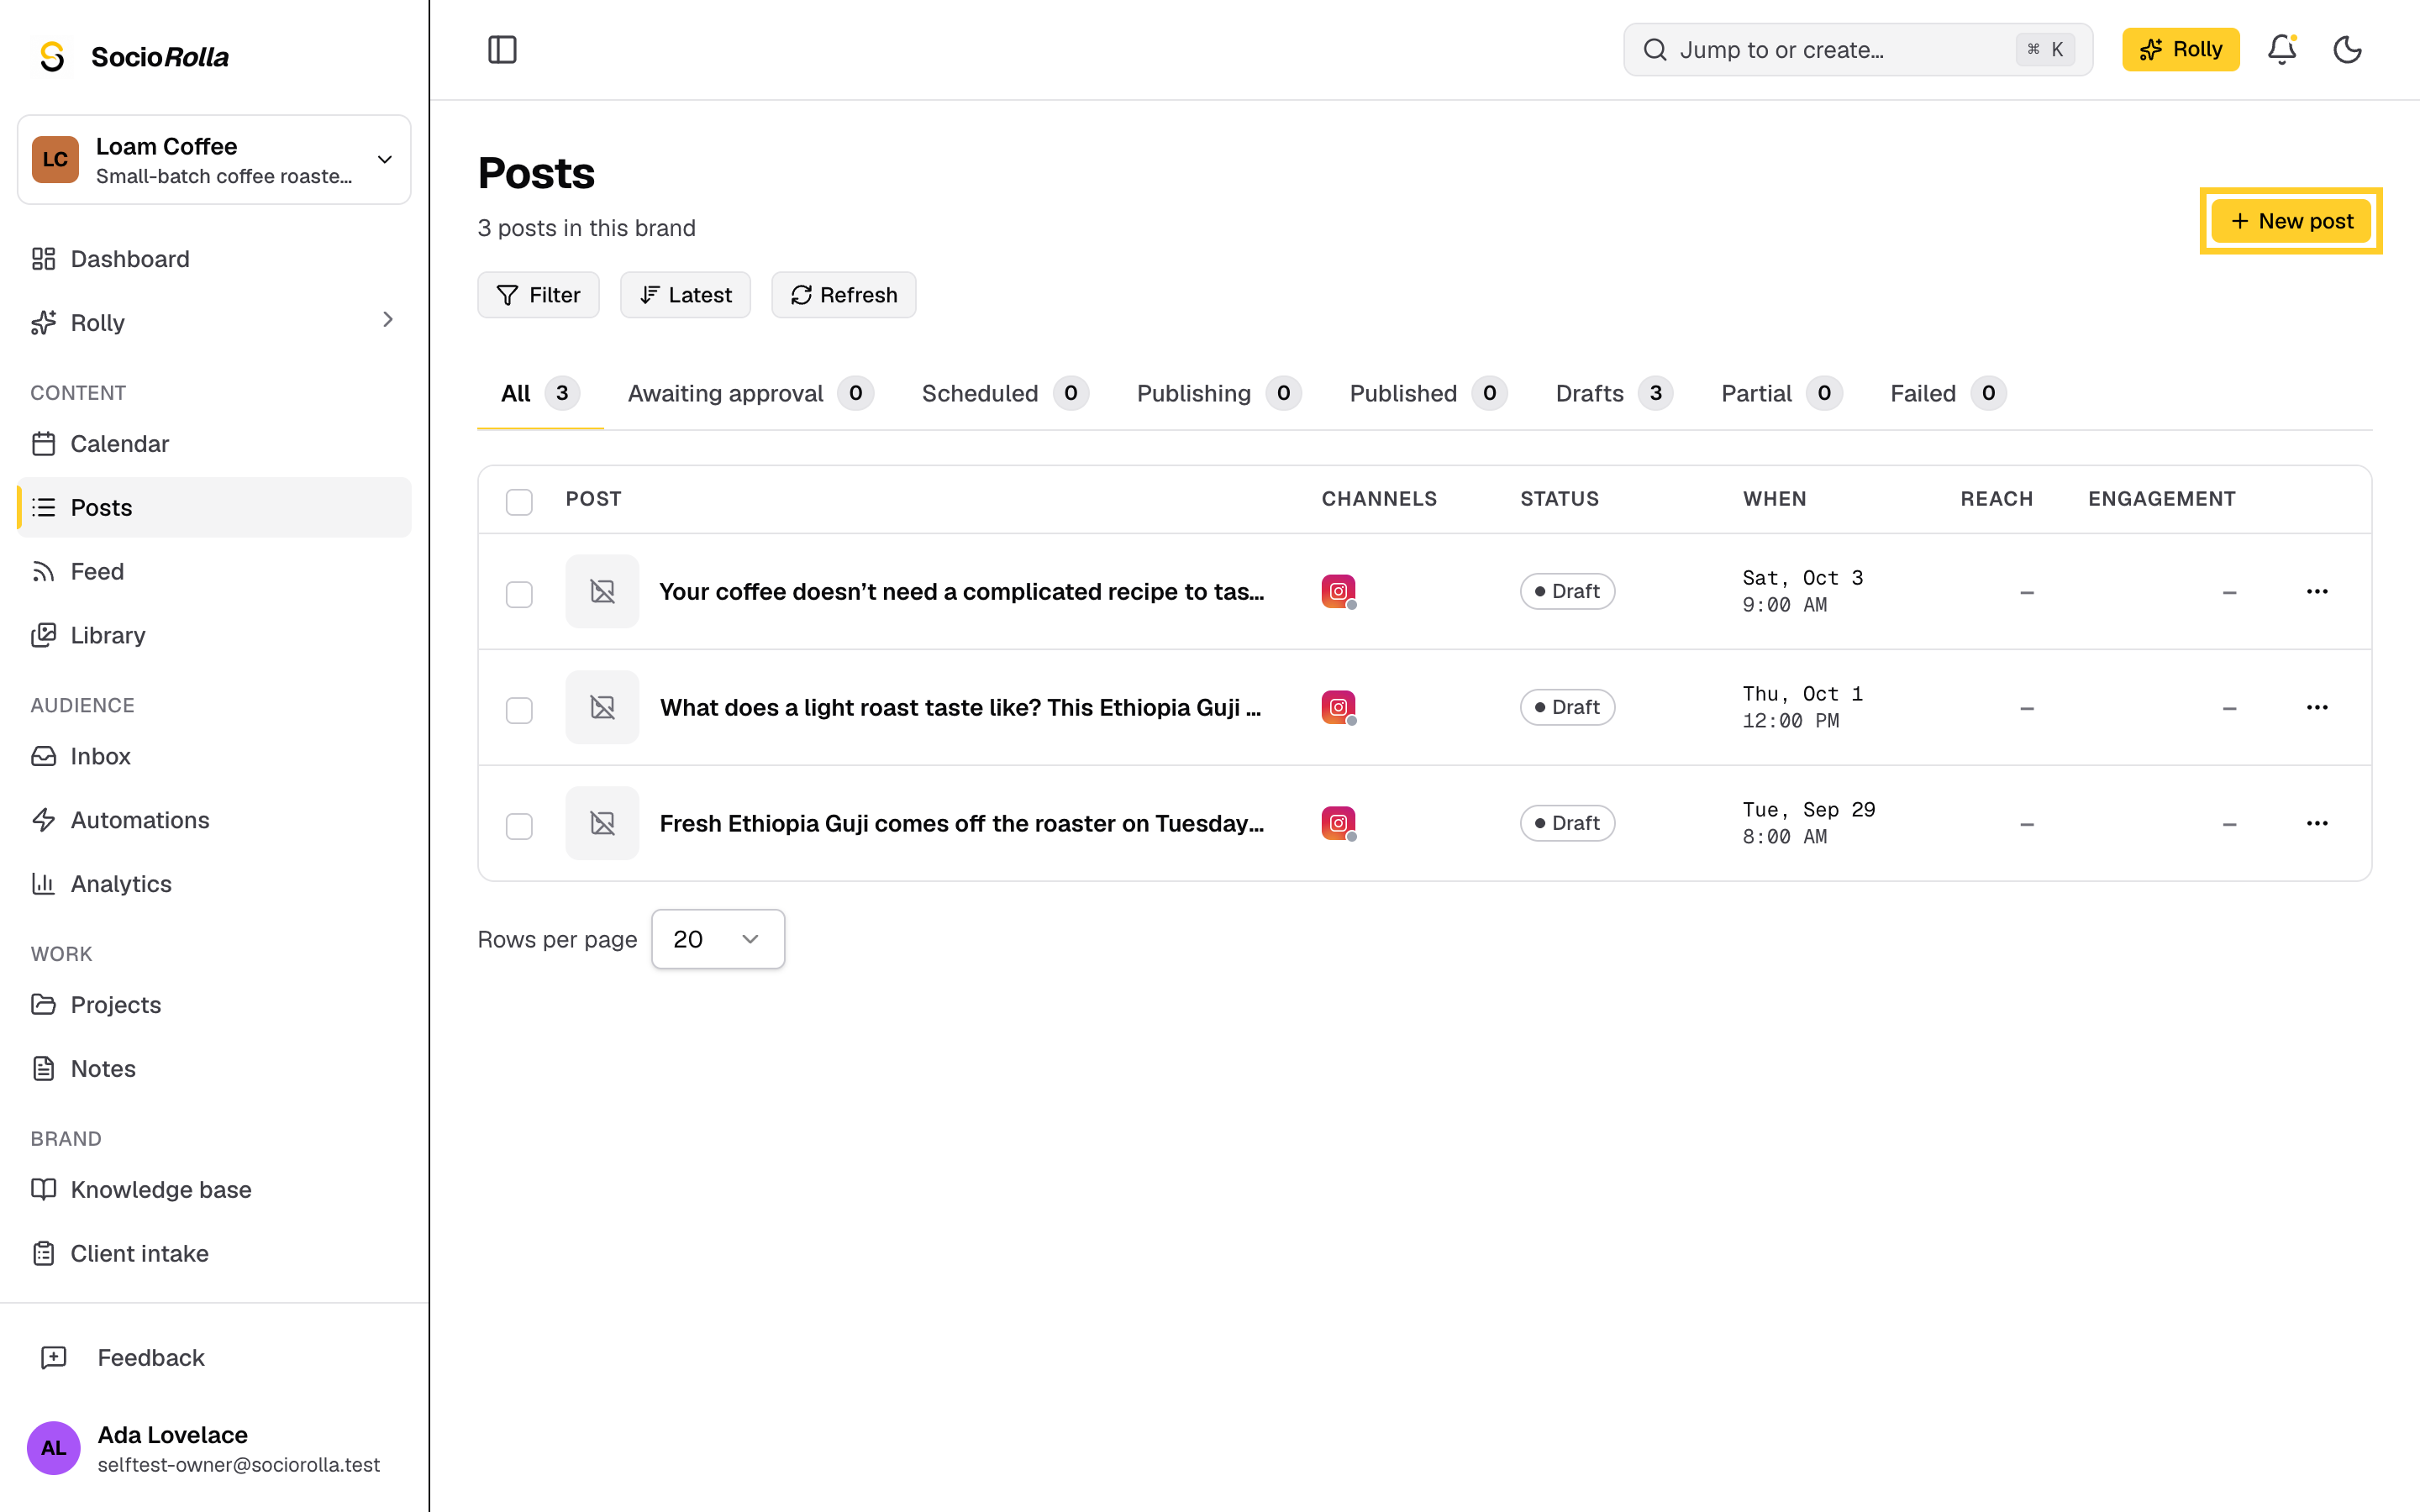
Task: Open the yellow Rolly assistant button
Action: (x=2180, y=49)
